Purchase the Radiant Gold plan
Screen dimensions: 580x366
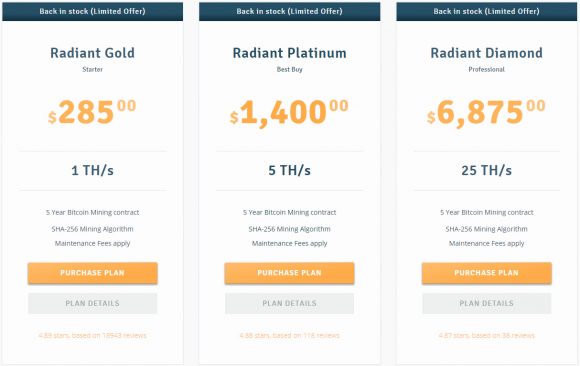coord(92,273)
